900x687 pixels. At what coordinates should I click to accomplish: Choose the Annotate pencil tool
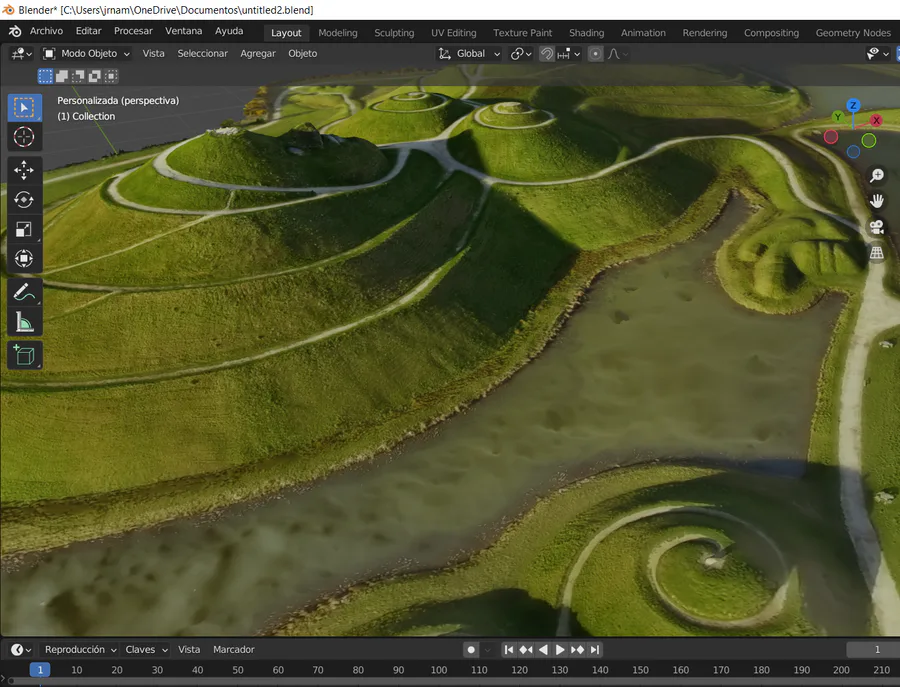tap(24, 292)
